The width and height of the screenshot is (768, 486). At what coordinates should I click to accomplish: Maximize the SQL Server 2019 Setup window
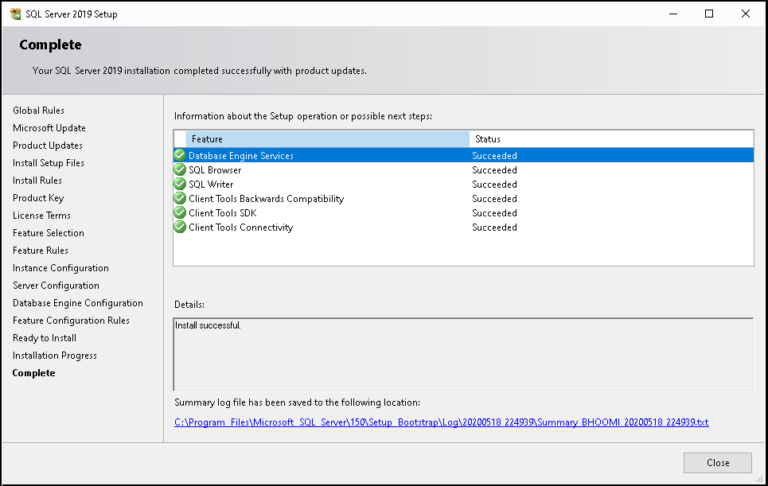709,14
